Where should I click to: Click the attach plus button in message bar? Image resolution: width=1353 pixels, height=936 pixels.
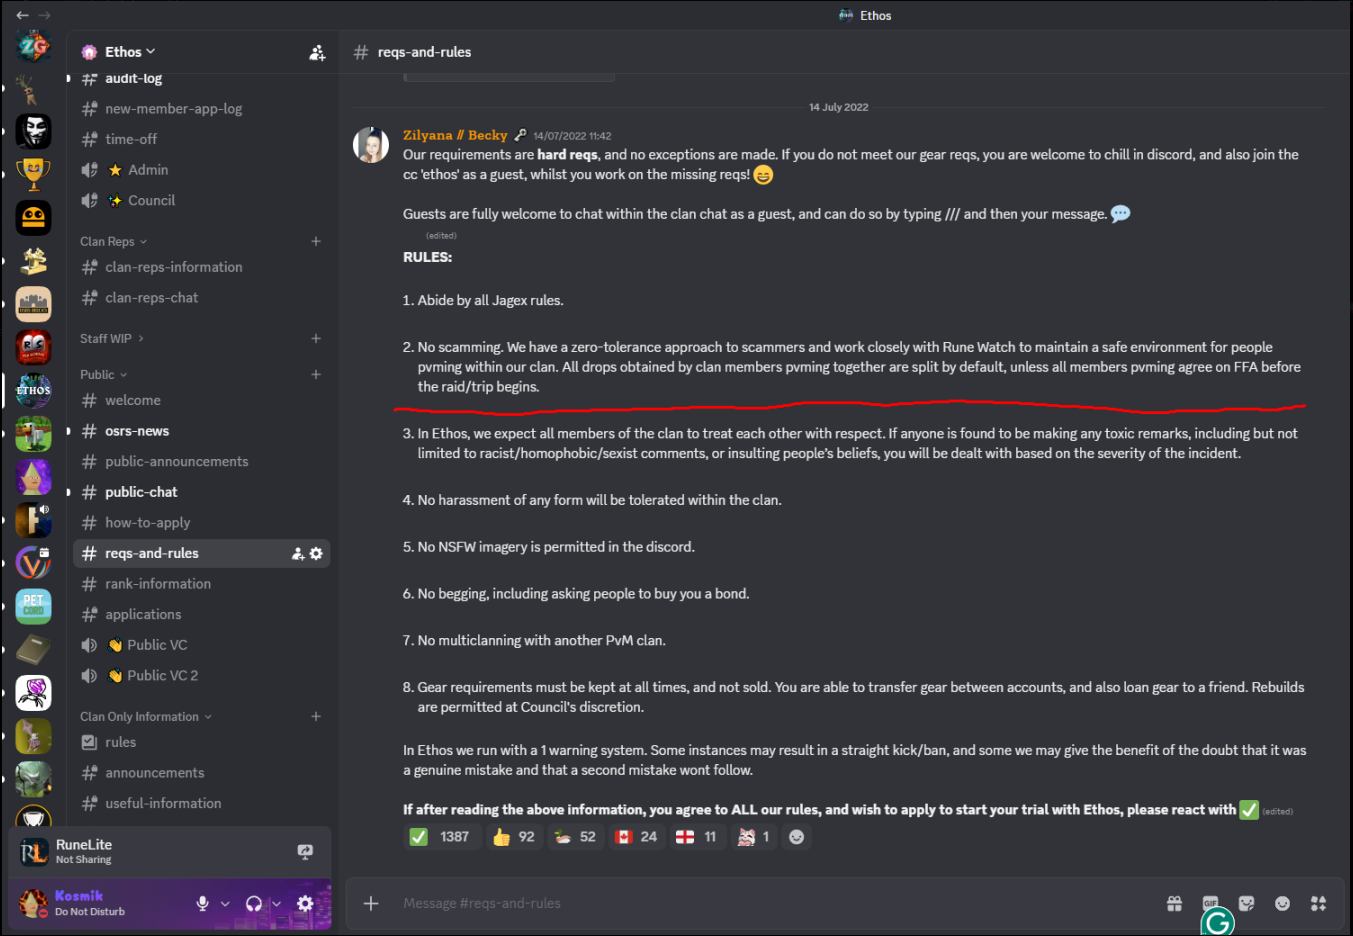point(371,903)
